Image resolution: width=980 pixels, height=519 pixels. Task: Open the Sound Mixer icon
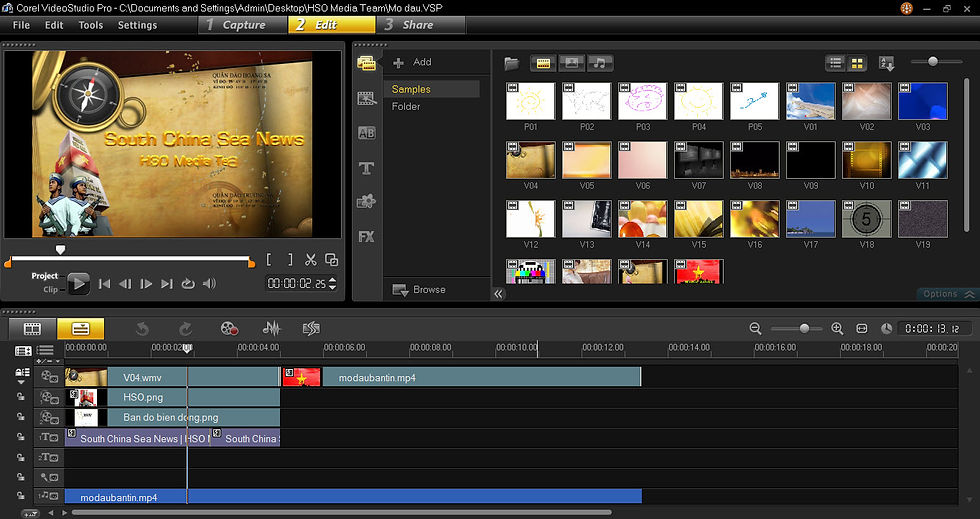tap(271, 328)
